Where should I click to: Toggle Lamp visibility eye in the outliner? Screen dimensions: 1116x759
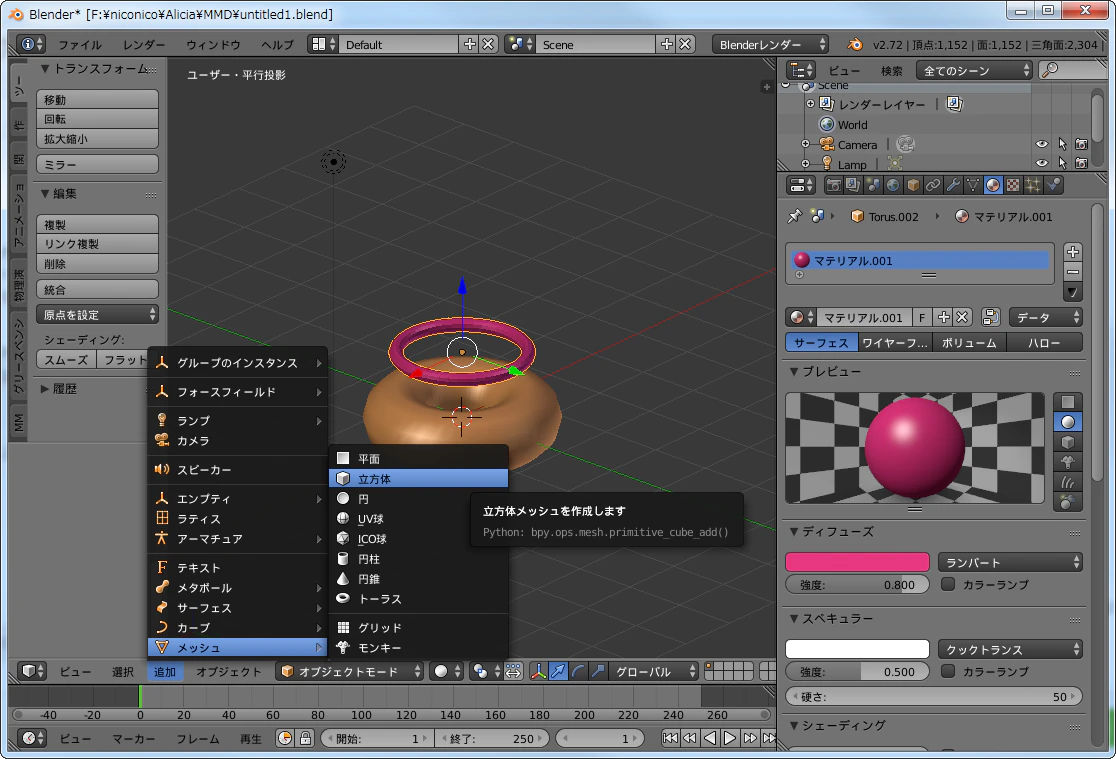click(1041, 163)
